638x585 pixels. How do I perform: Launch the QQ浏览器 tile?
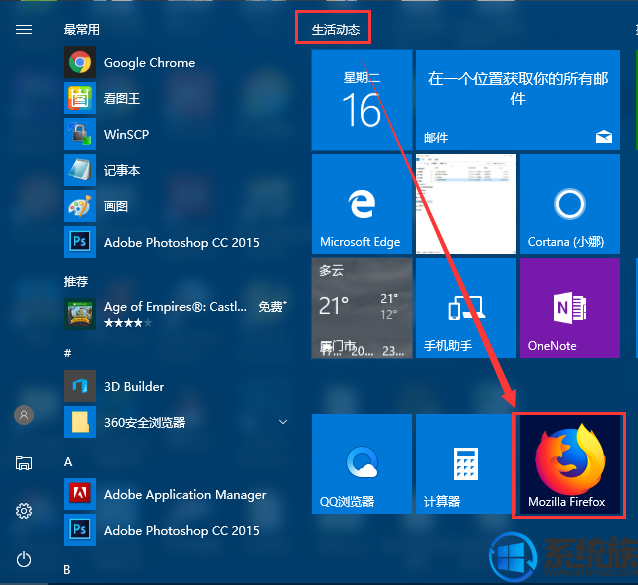pos(362,464)
